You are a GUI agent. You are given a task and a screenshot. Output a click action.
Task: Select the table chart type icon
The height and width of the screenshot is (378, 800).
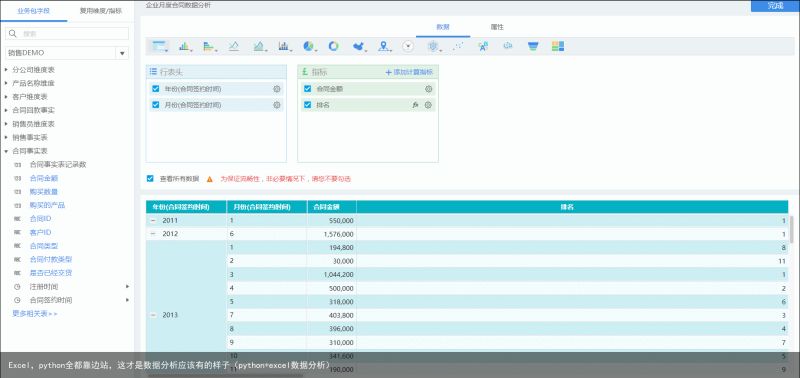coord(160,46)
